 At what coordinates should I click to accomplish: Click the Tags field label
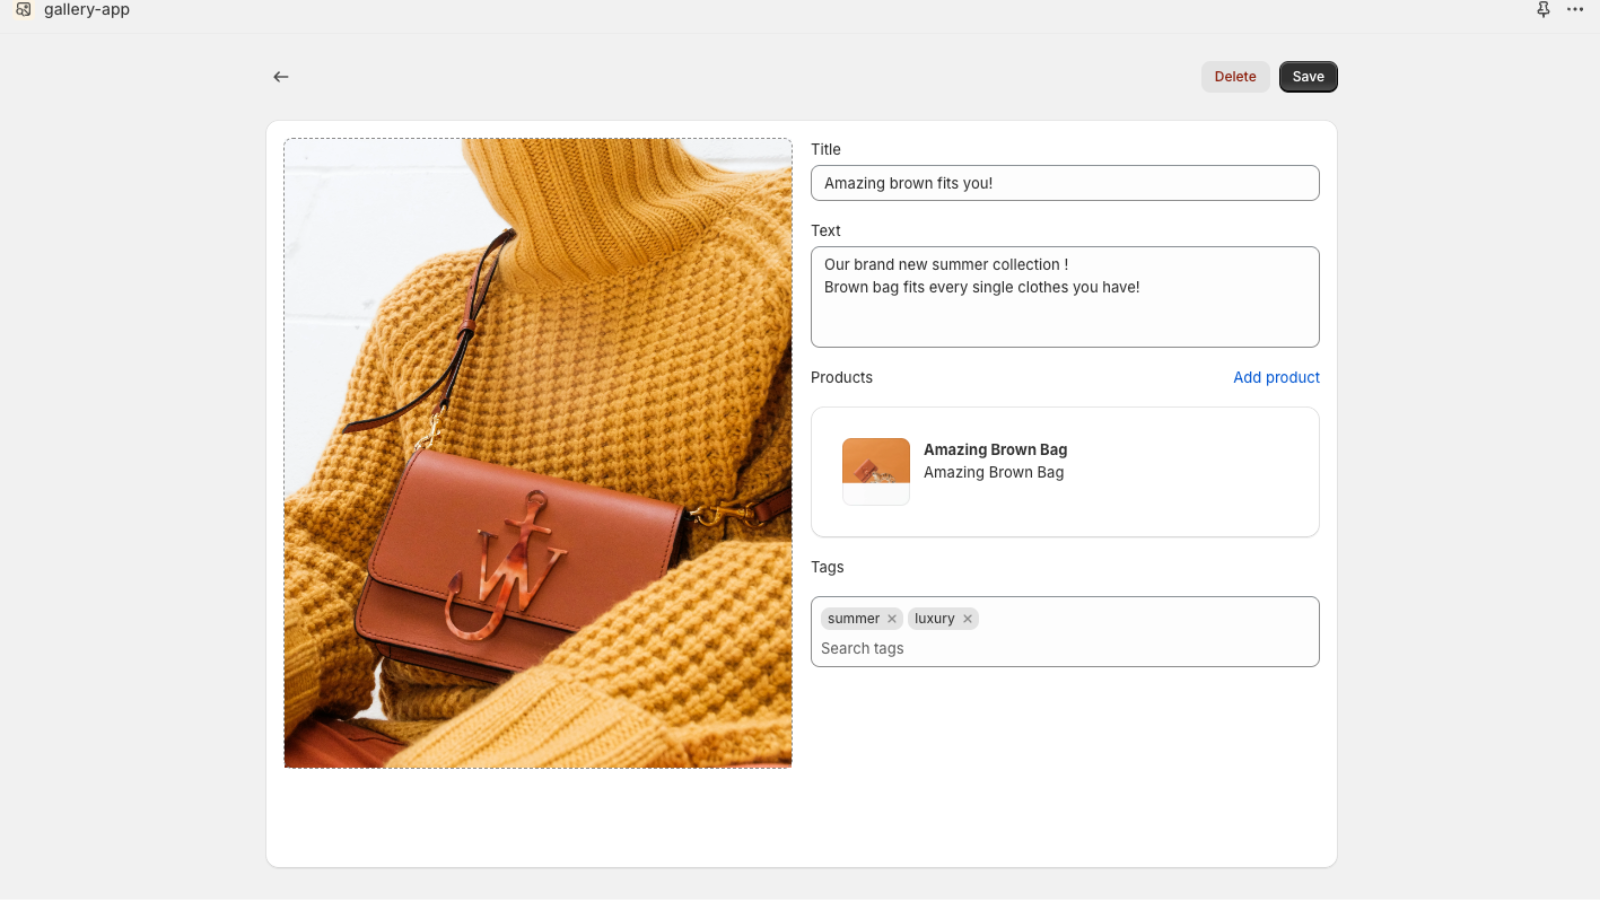tap(827, 567)
